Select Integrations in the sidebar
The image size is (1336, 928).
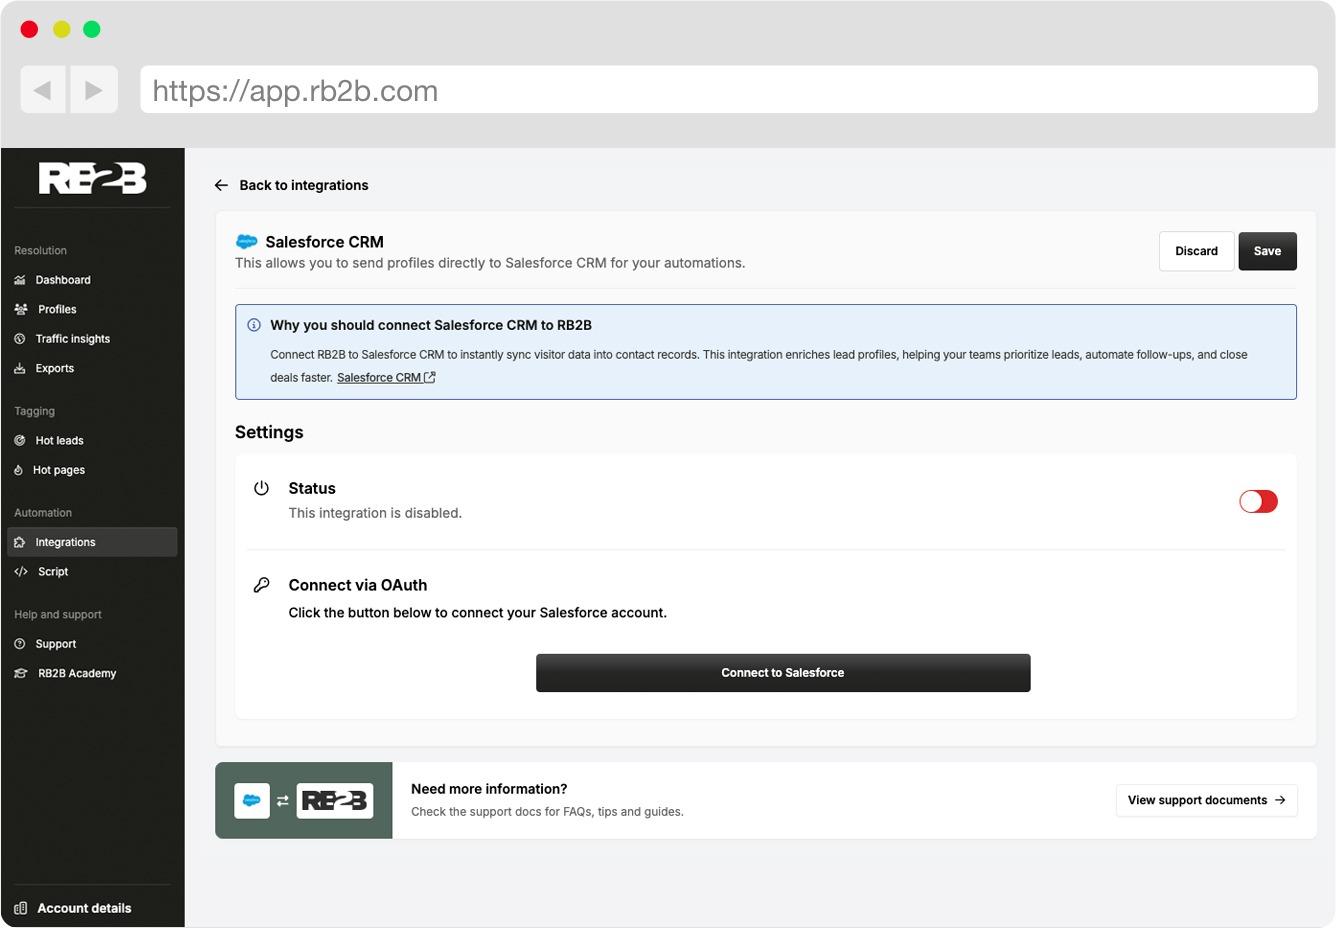(93, 542)
